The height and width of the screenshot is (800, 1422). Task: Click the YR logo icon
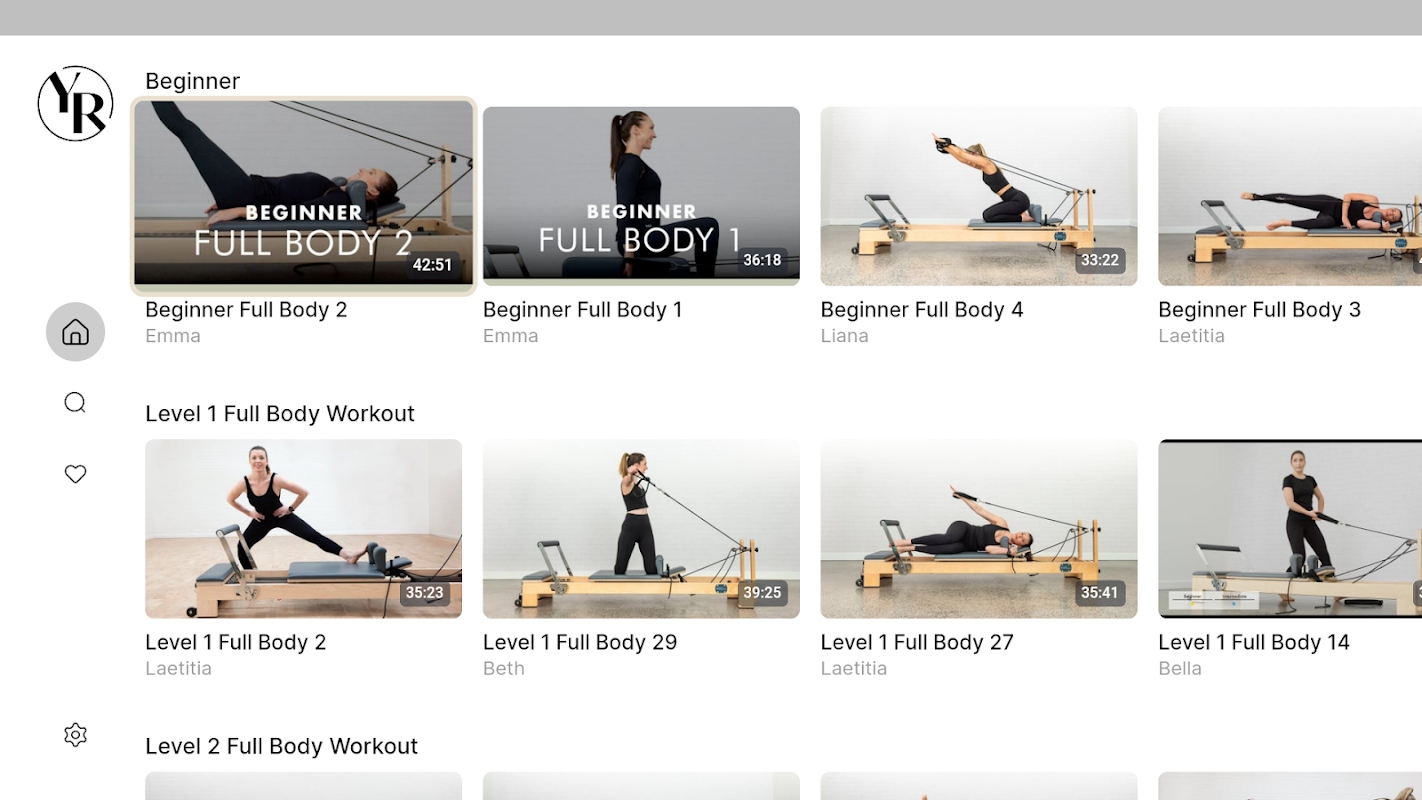pyautogui.click(x=75, y=104)
